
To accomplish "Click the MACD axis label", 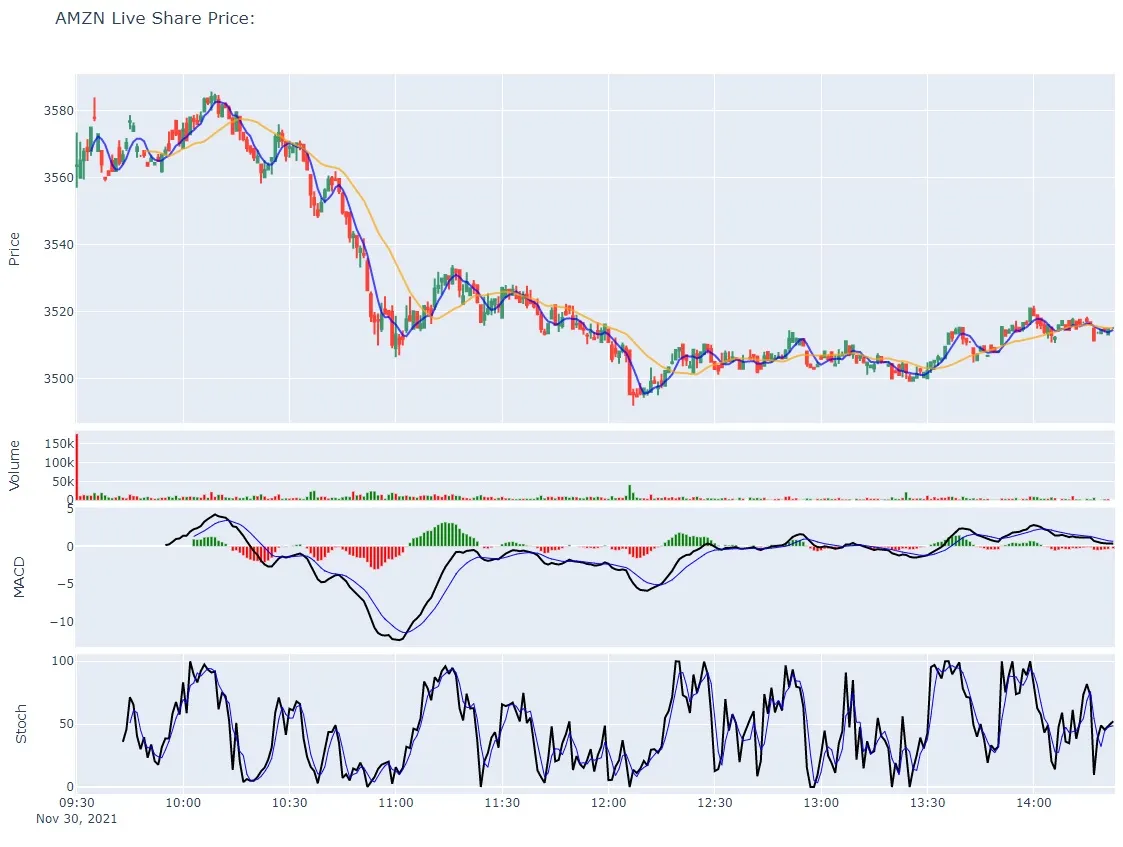I will point(19,576).
